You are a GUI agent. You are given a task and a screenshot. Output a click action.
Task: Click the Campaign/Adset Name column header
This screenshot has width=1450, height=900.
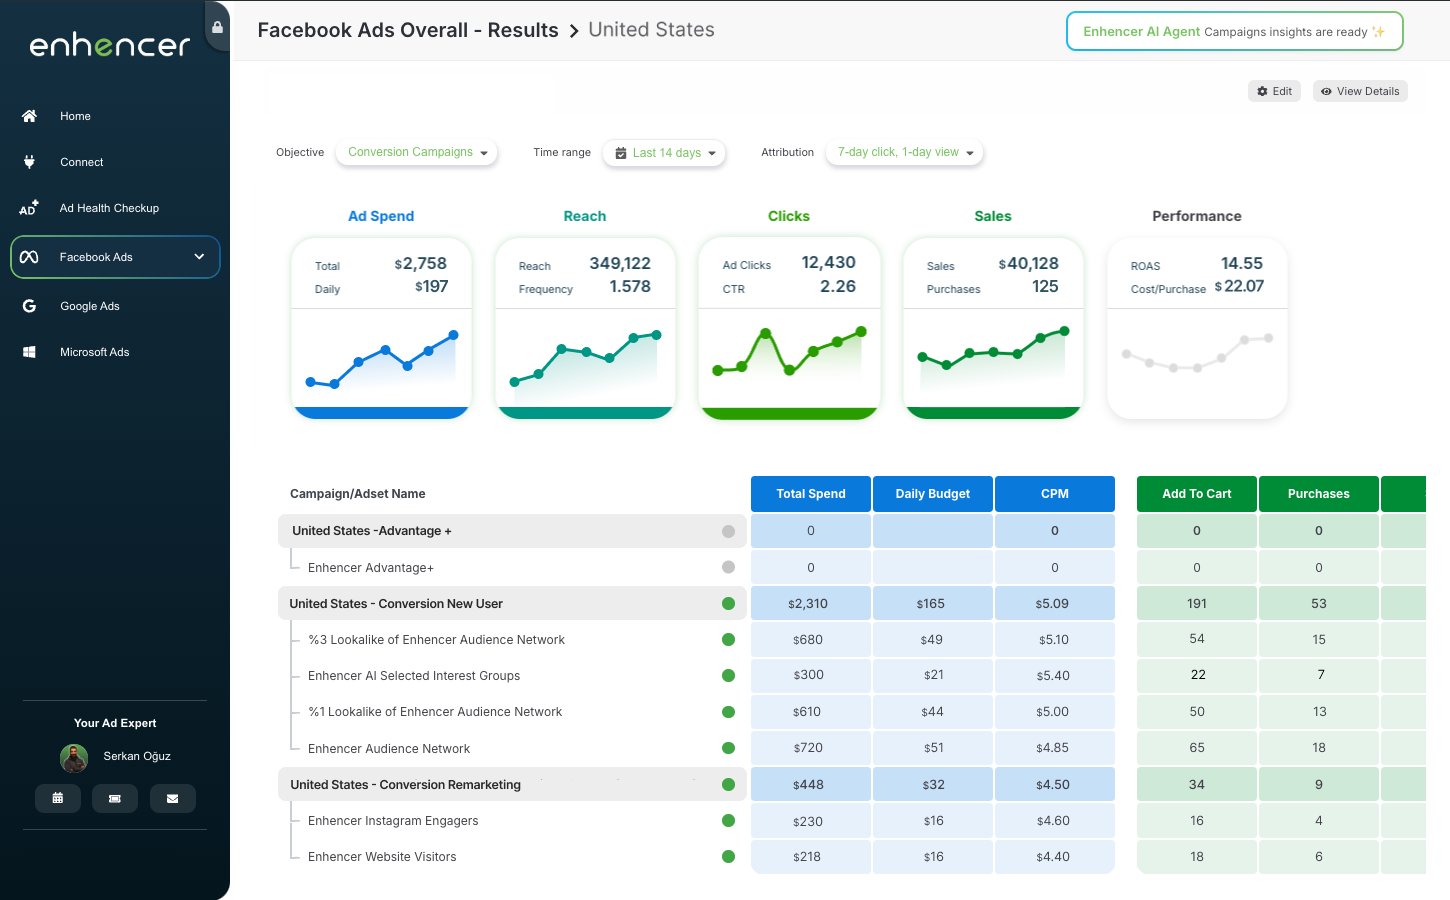[x=358, y=494]
